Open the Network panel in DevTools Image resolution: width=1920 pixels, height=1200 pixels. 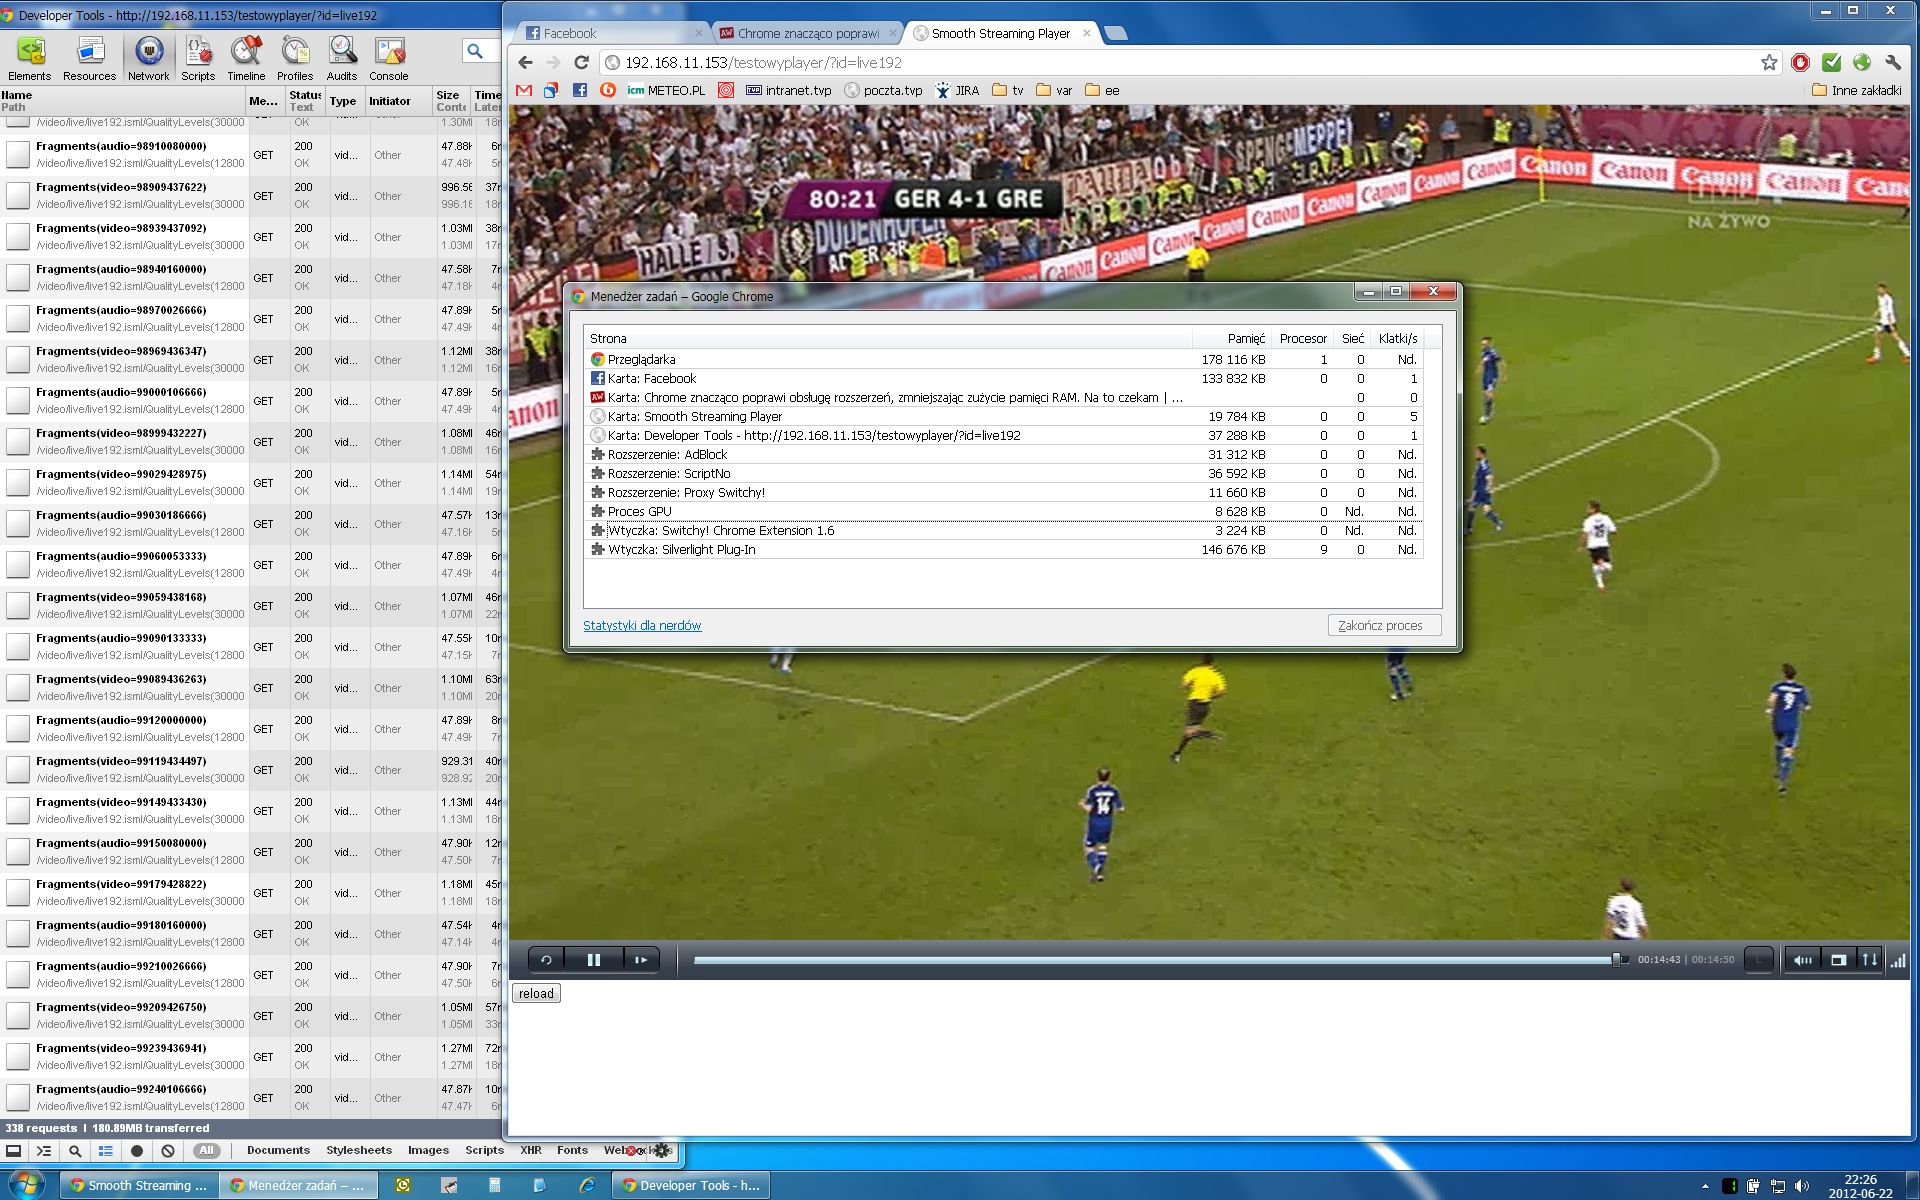coord(148,58)
